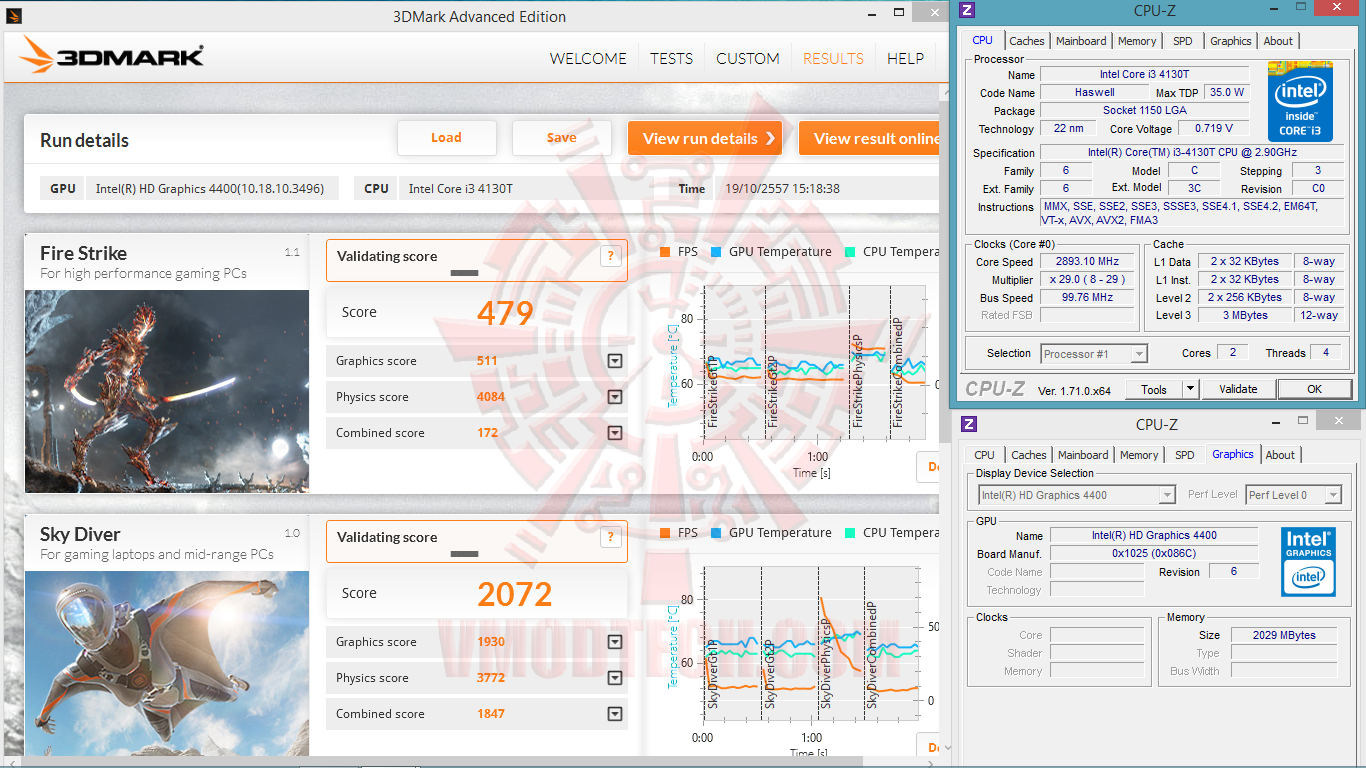Switch to Caches tab in the Processor CPU-Z window

tap(1027, 41)
